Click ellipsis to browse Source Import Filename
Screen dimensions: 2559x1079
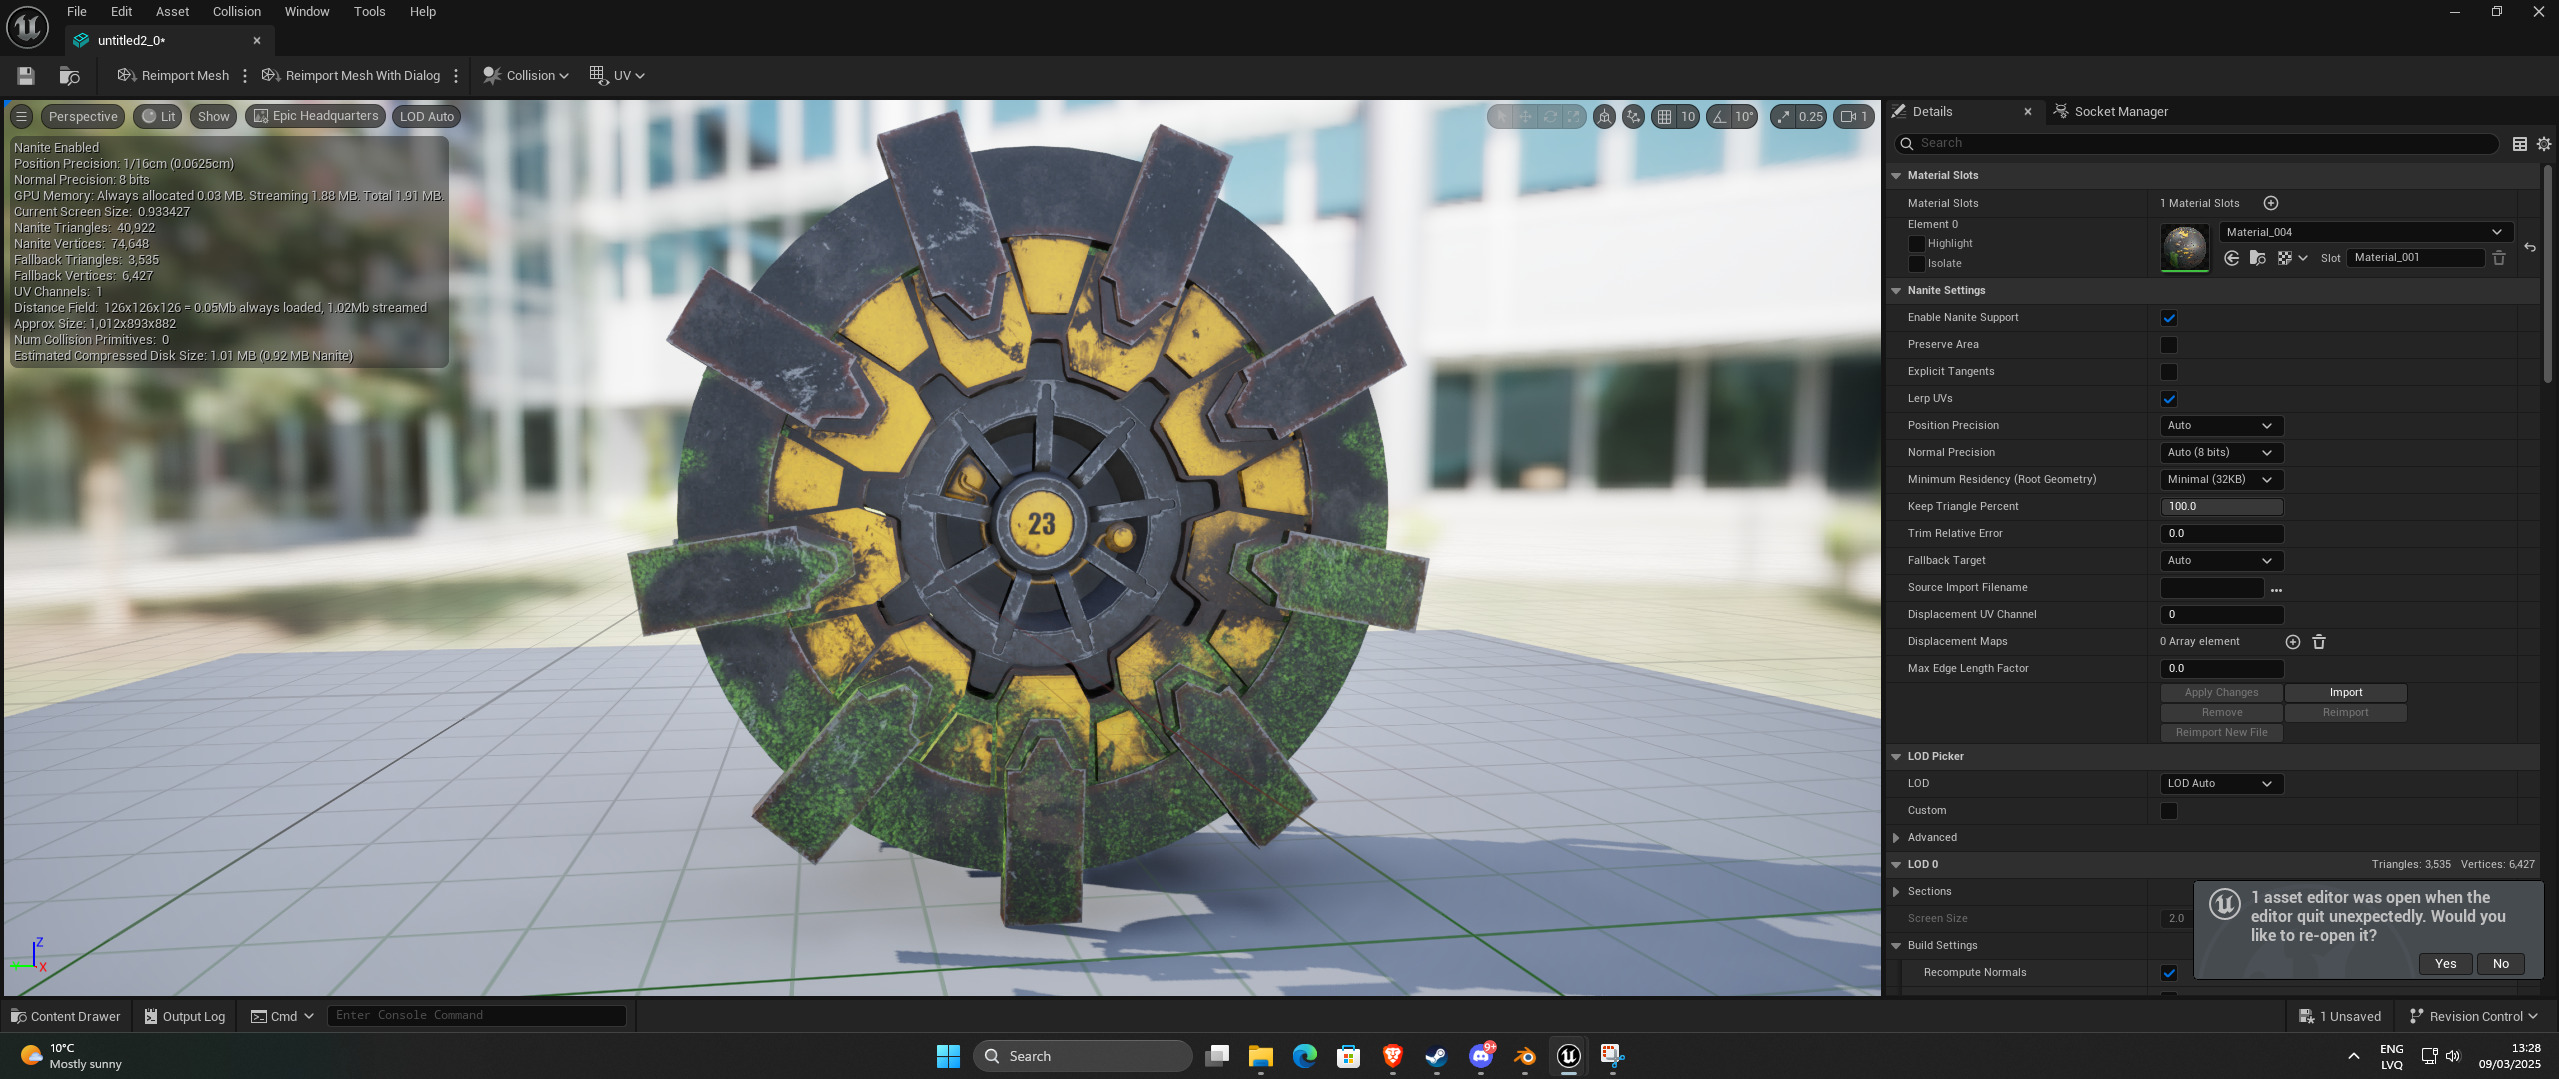point(2277,589)
